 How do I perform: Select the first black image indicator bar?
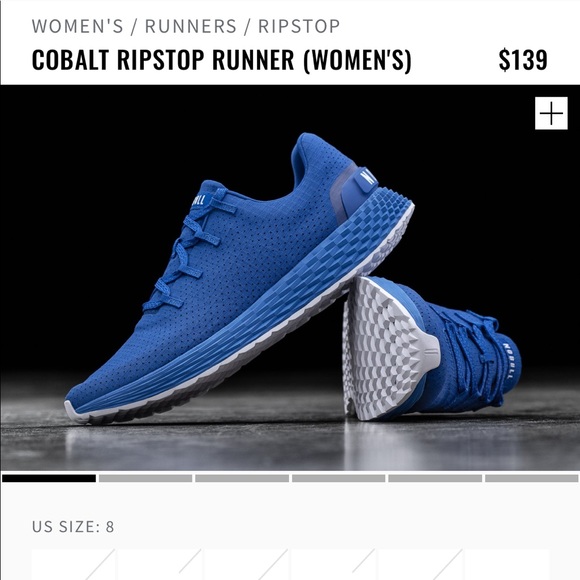tap(49, 479)
